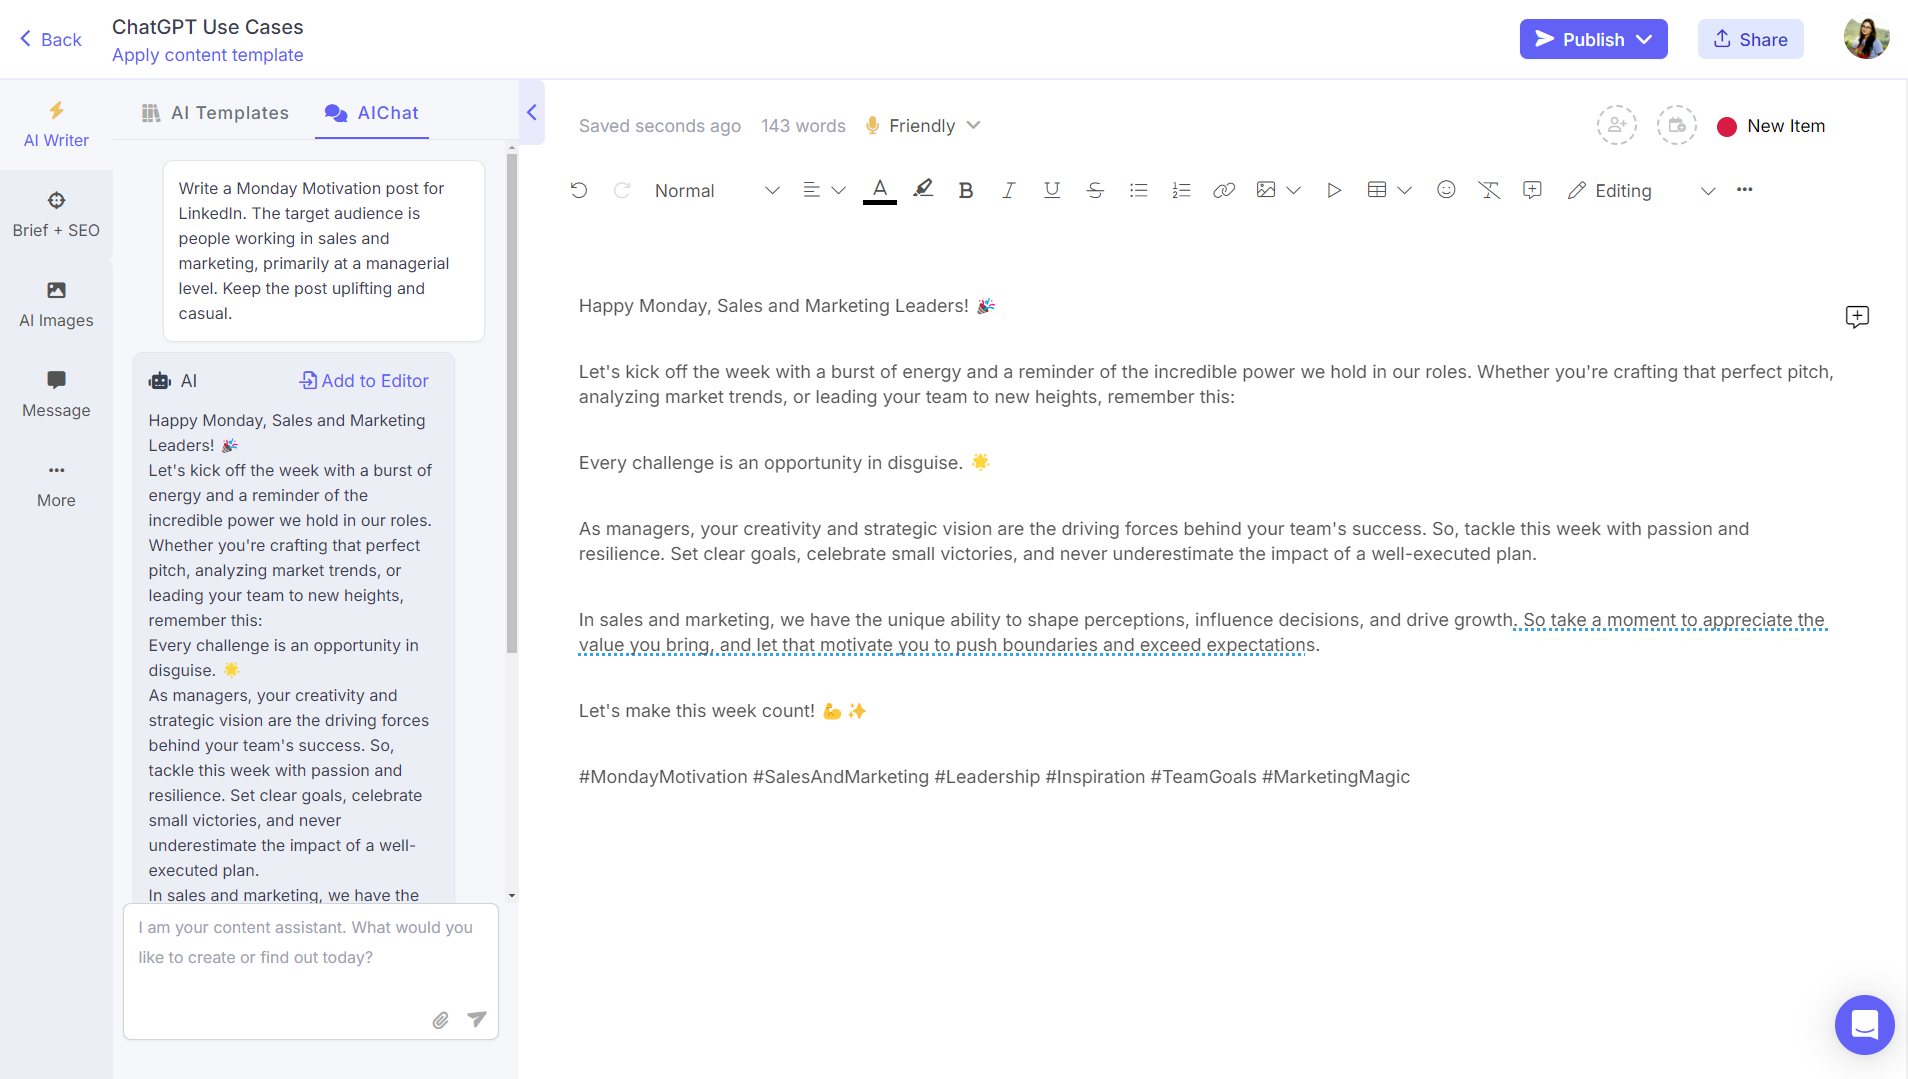Toggle underline formatting
This screenshot has height=1079, width=1908.
click(x=1051, y=189)
